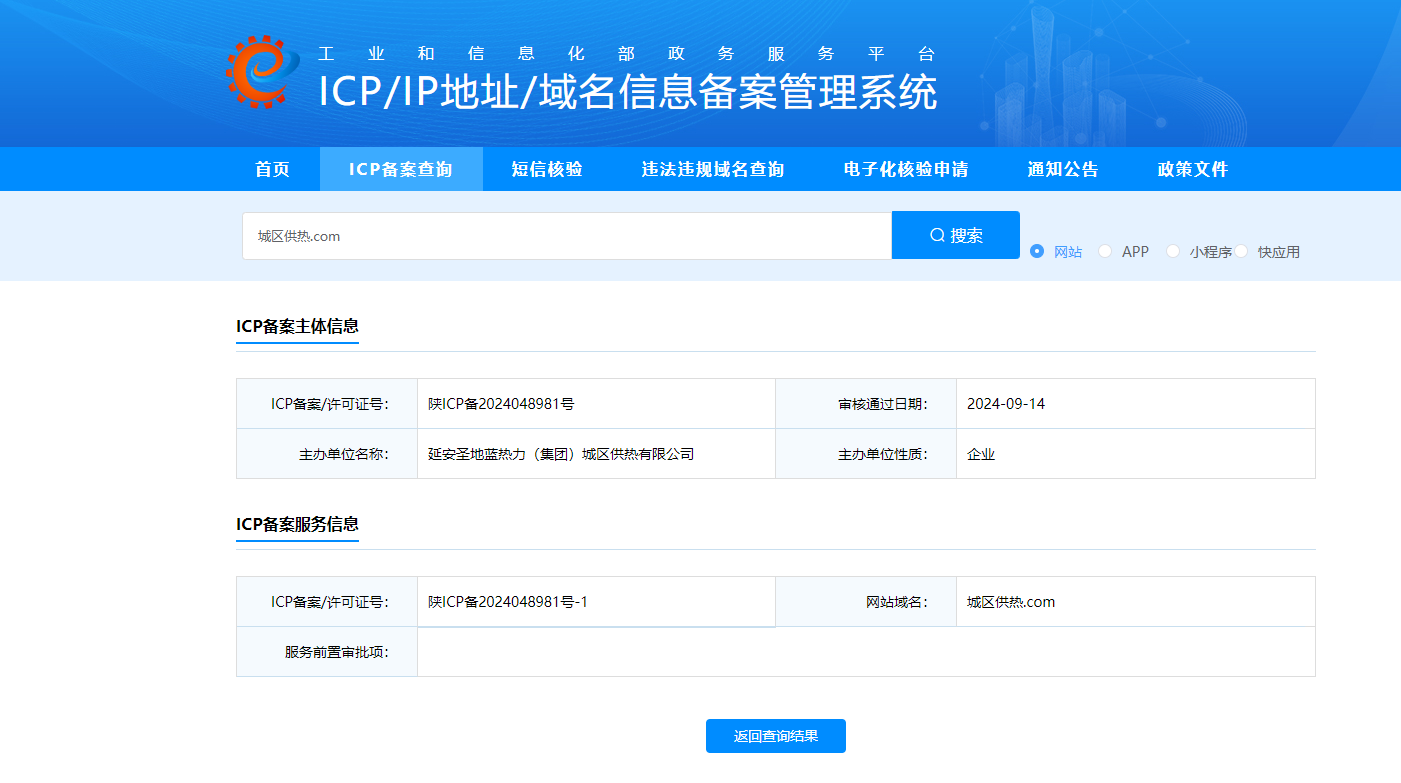
Task: Open the 通知公告 tab
Action: [1063, 169]
